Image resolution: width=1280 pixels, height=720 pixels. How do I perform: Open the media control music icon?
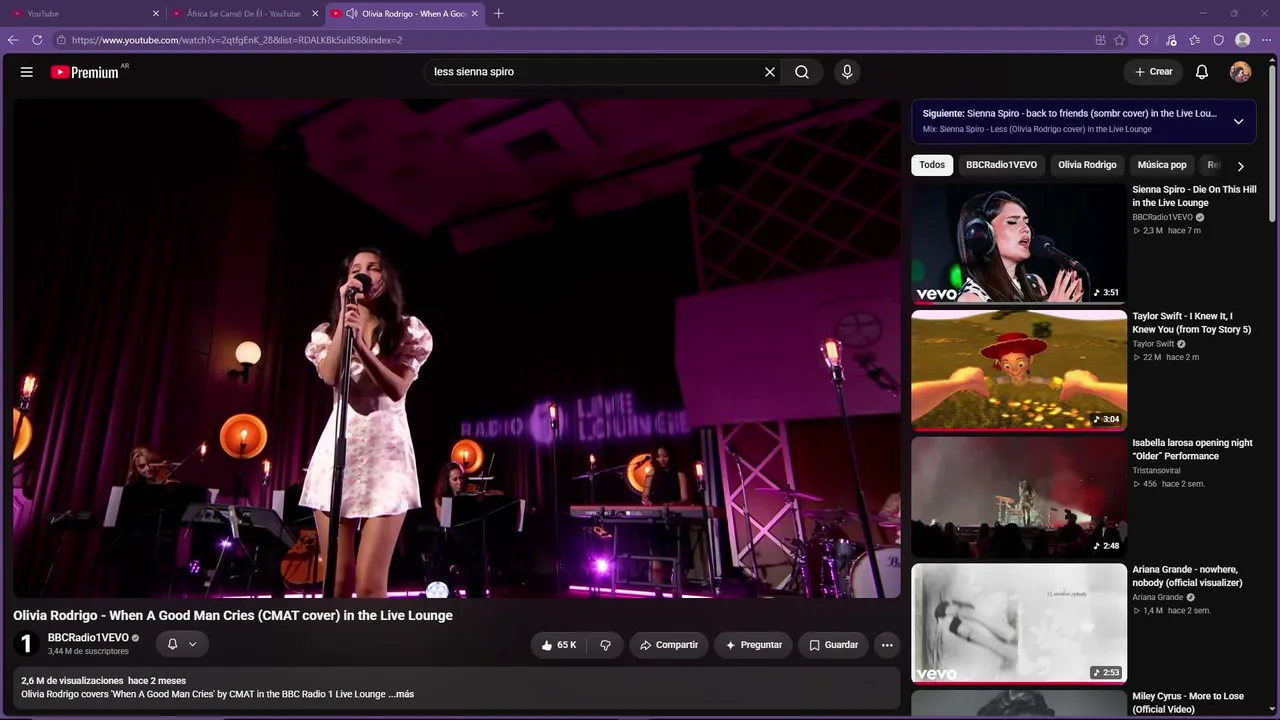[1171, 40]
